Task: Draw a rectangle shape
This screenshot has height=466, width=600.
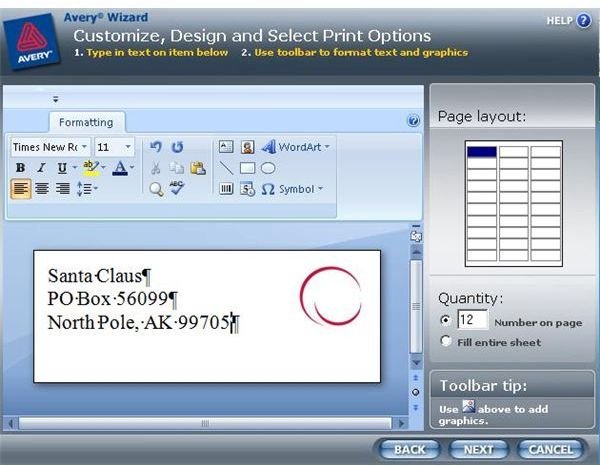Action: 247,168
